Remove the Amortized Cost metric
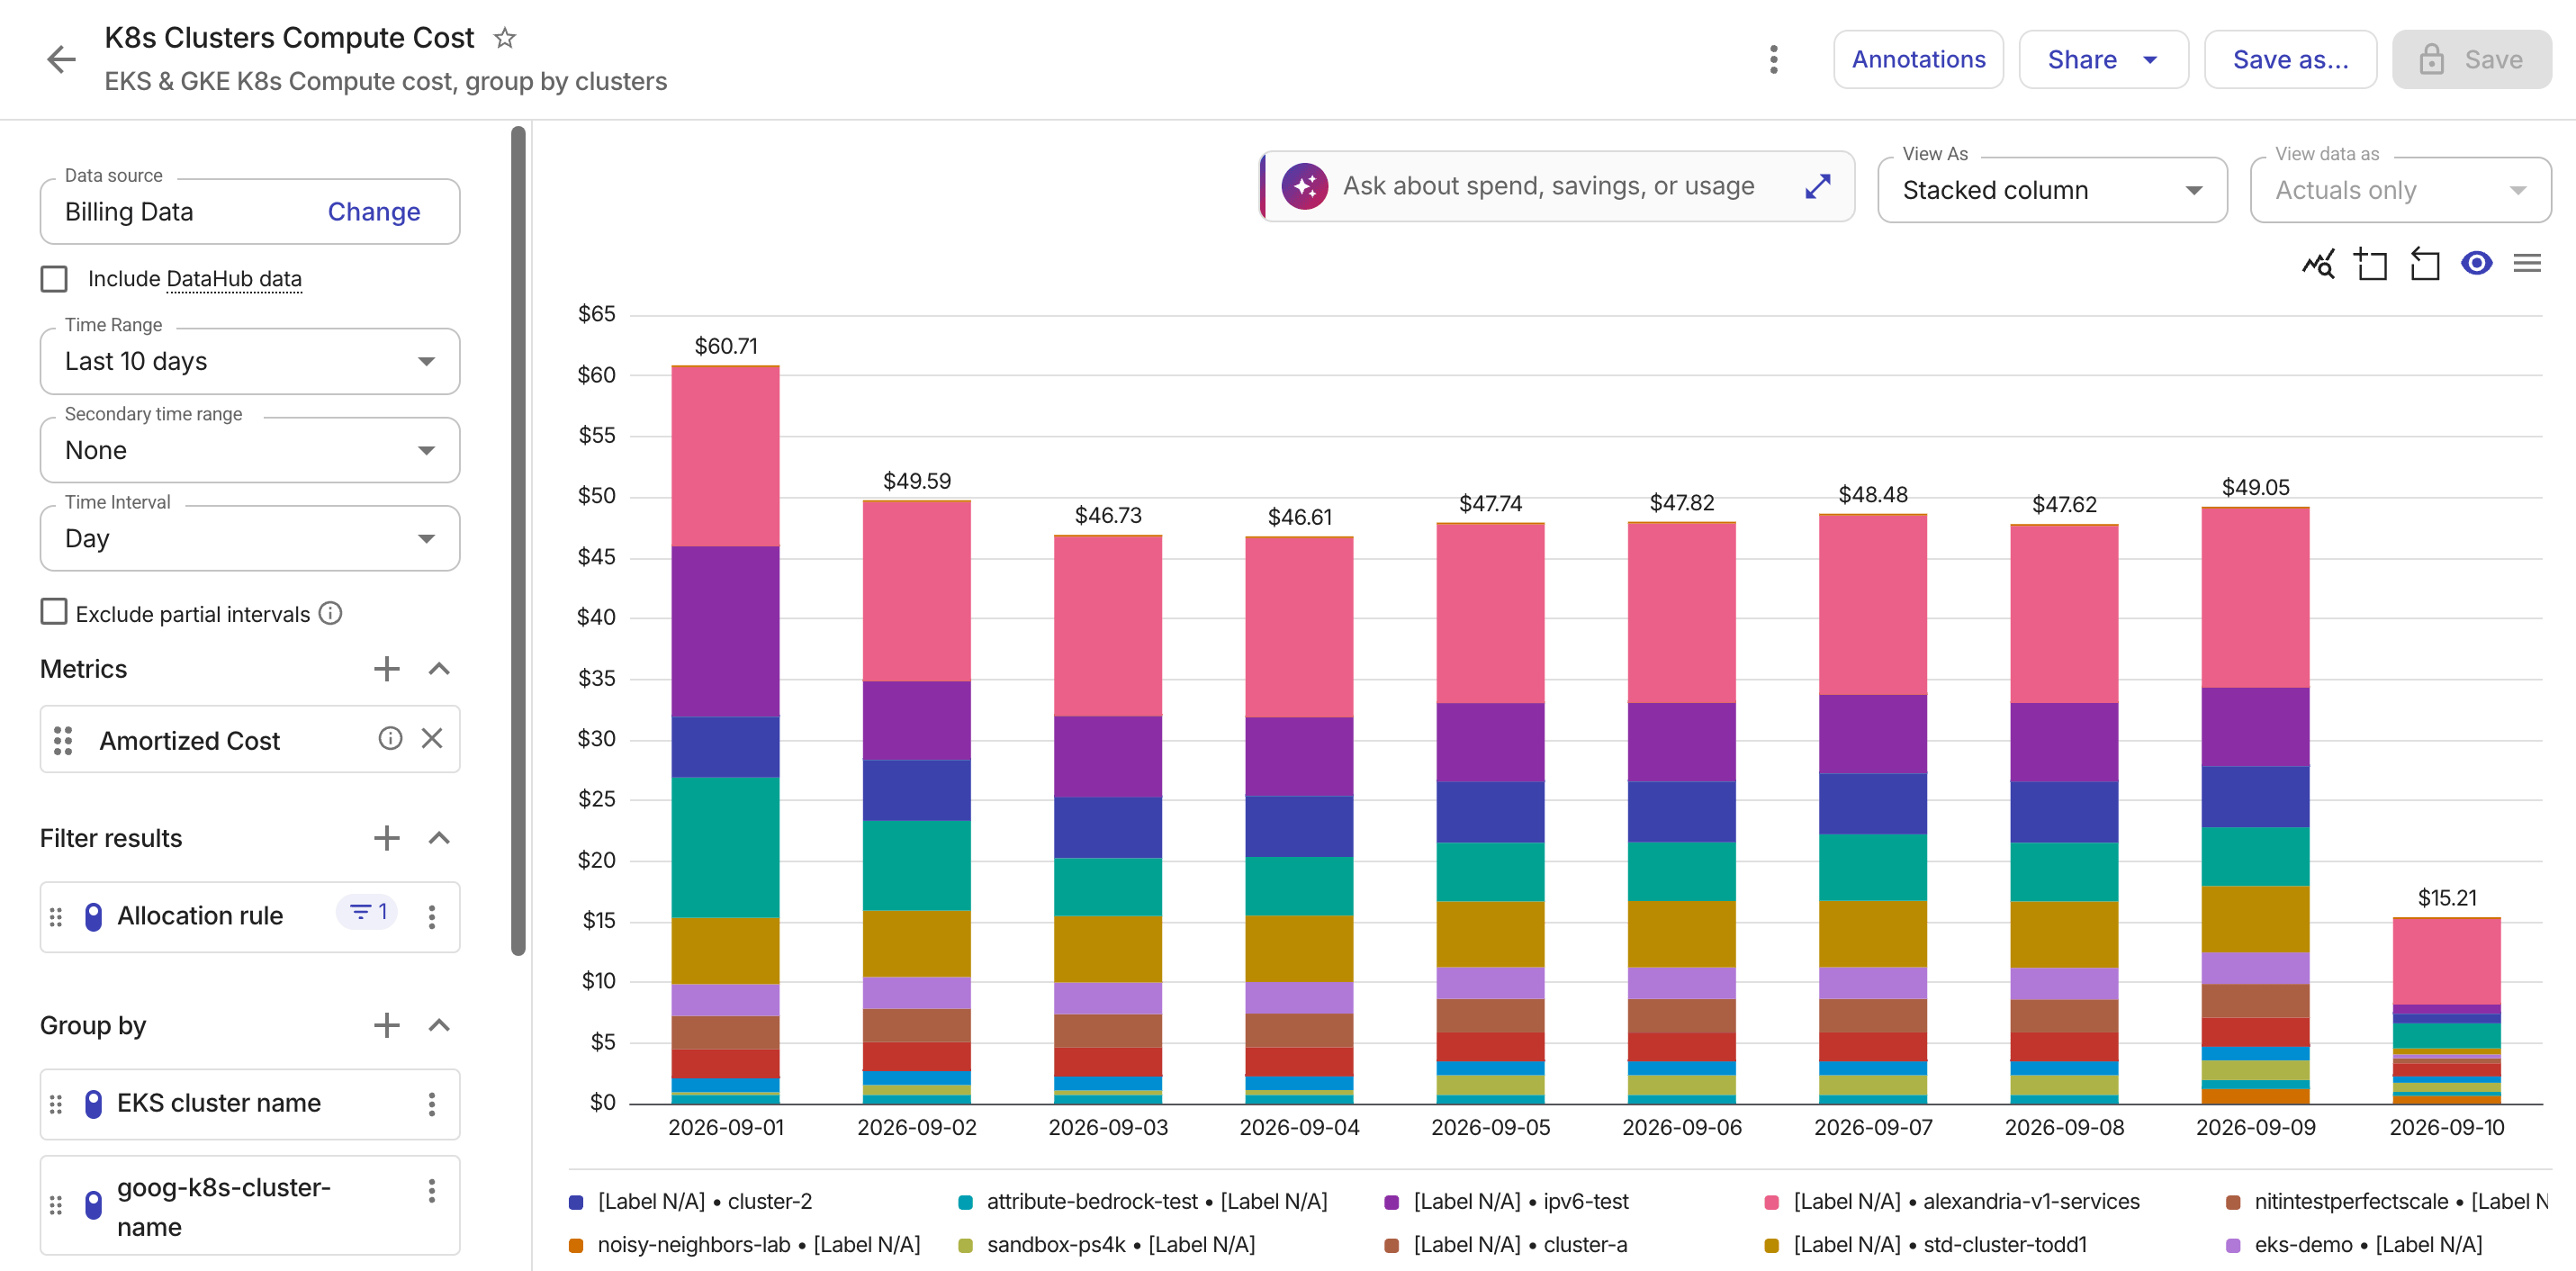The image size is (2576, 1271). pyautogui.click(x=432, y=738)
